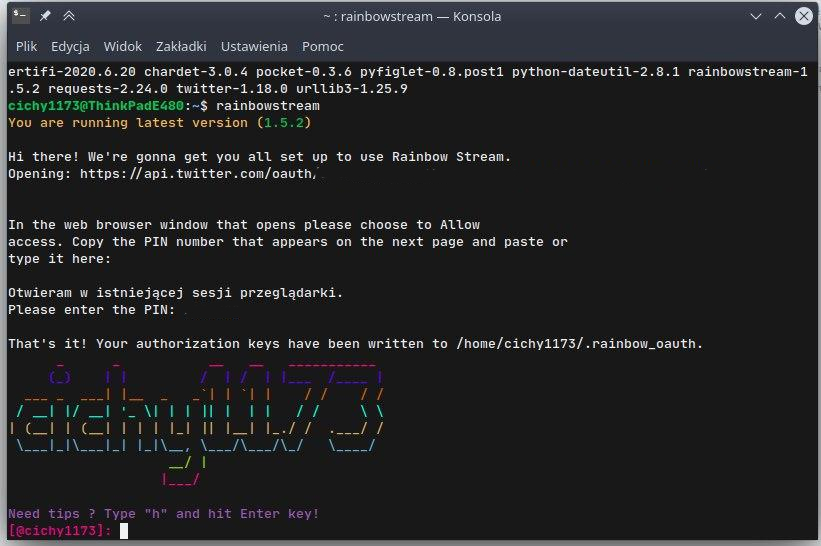The height and width of the screenshot is (546, 821).
Task: Expand the Pomoc menu
Action: pos(321,46)
